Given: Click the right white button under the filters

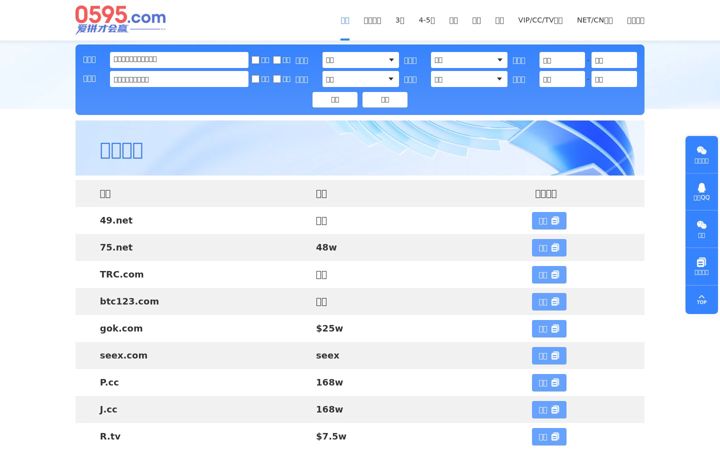Looking at the screenshot, I should [385, 100].
